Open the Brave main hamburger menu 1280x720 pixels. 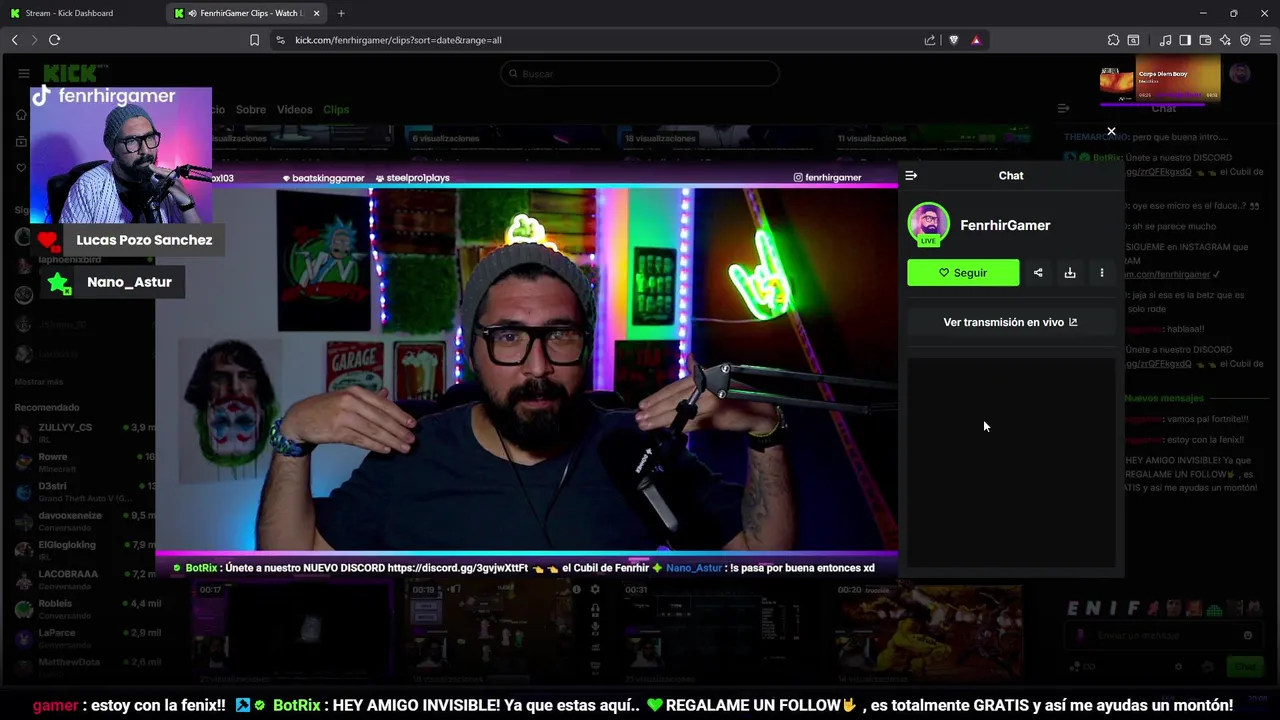click(x=1265, y=40)
